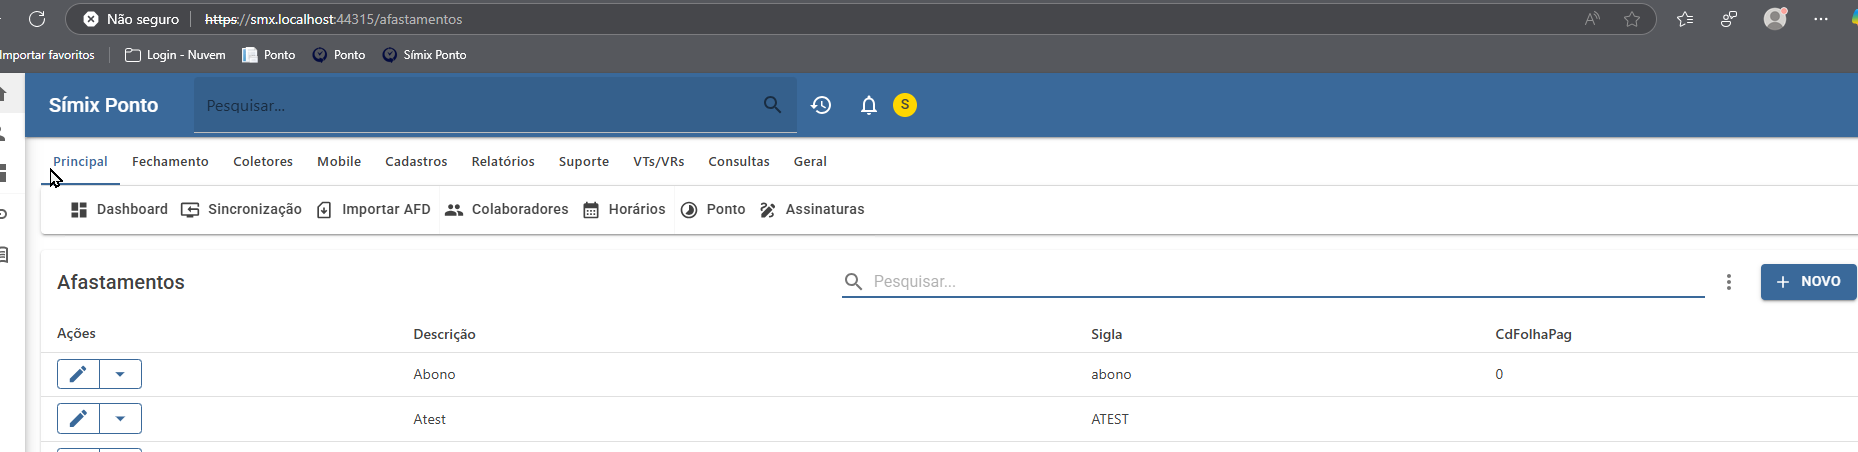Sort by the Sigla column header
The height and width of the screenshot is (452, 1858).
tap(1107, 334)
